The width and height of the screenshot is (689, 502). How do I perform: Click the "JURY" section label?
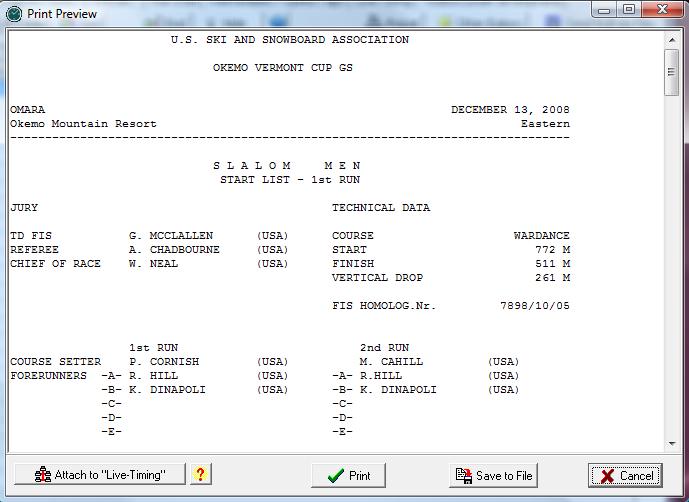point(24,207)
